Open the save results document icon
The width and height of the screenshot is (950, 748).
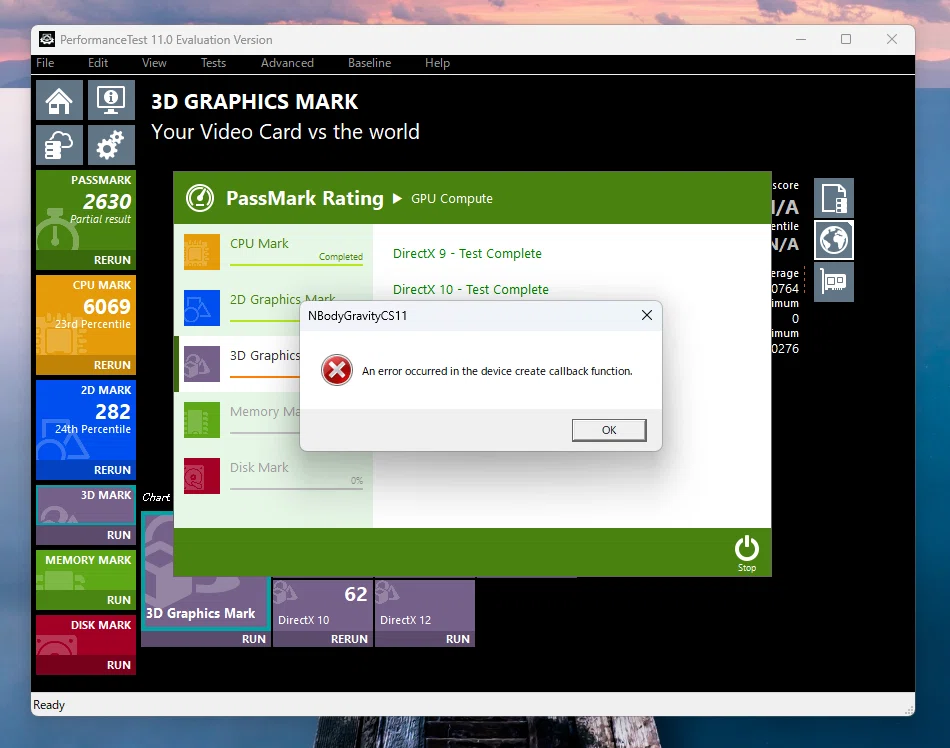[x=834, y=198]
